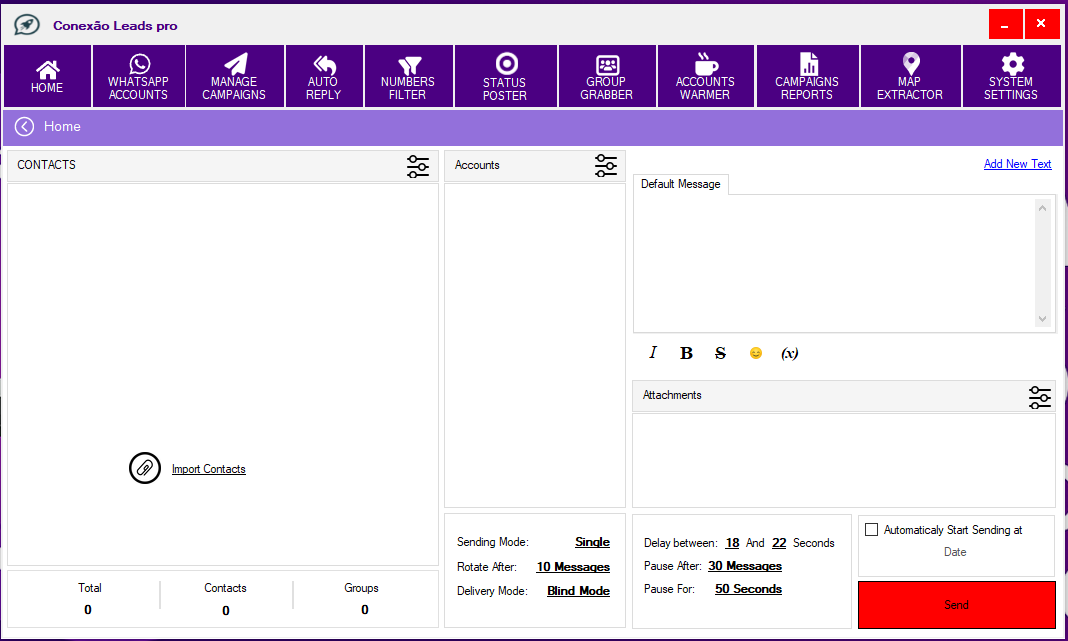The image size is (1068, 641).
Task: Expand Accounts panel options sliders
Action: [x=606, y=166]
